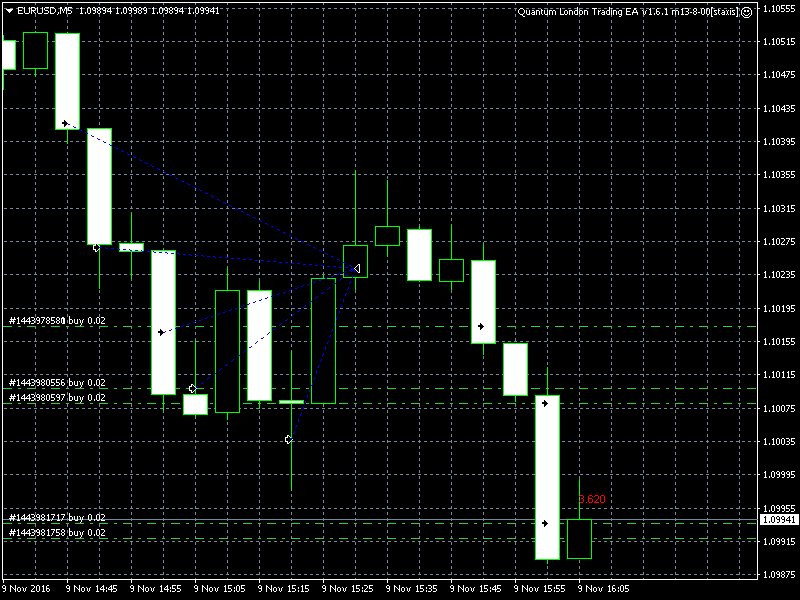Select order label #1443978580 buy 0.02
Screen dimensions: 800x600
click(57, 320)
